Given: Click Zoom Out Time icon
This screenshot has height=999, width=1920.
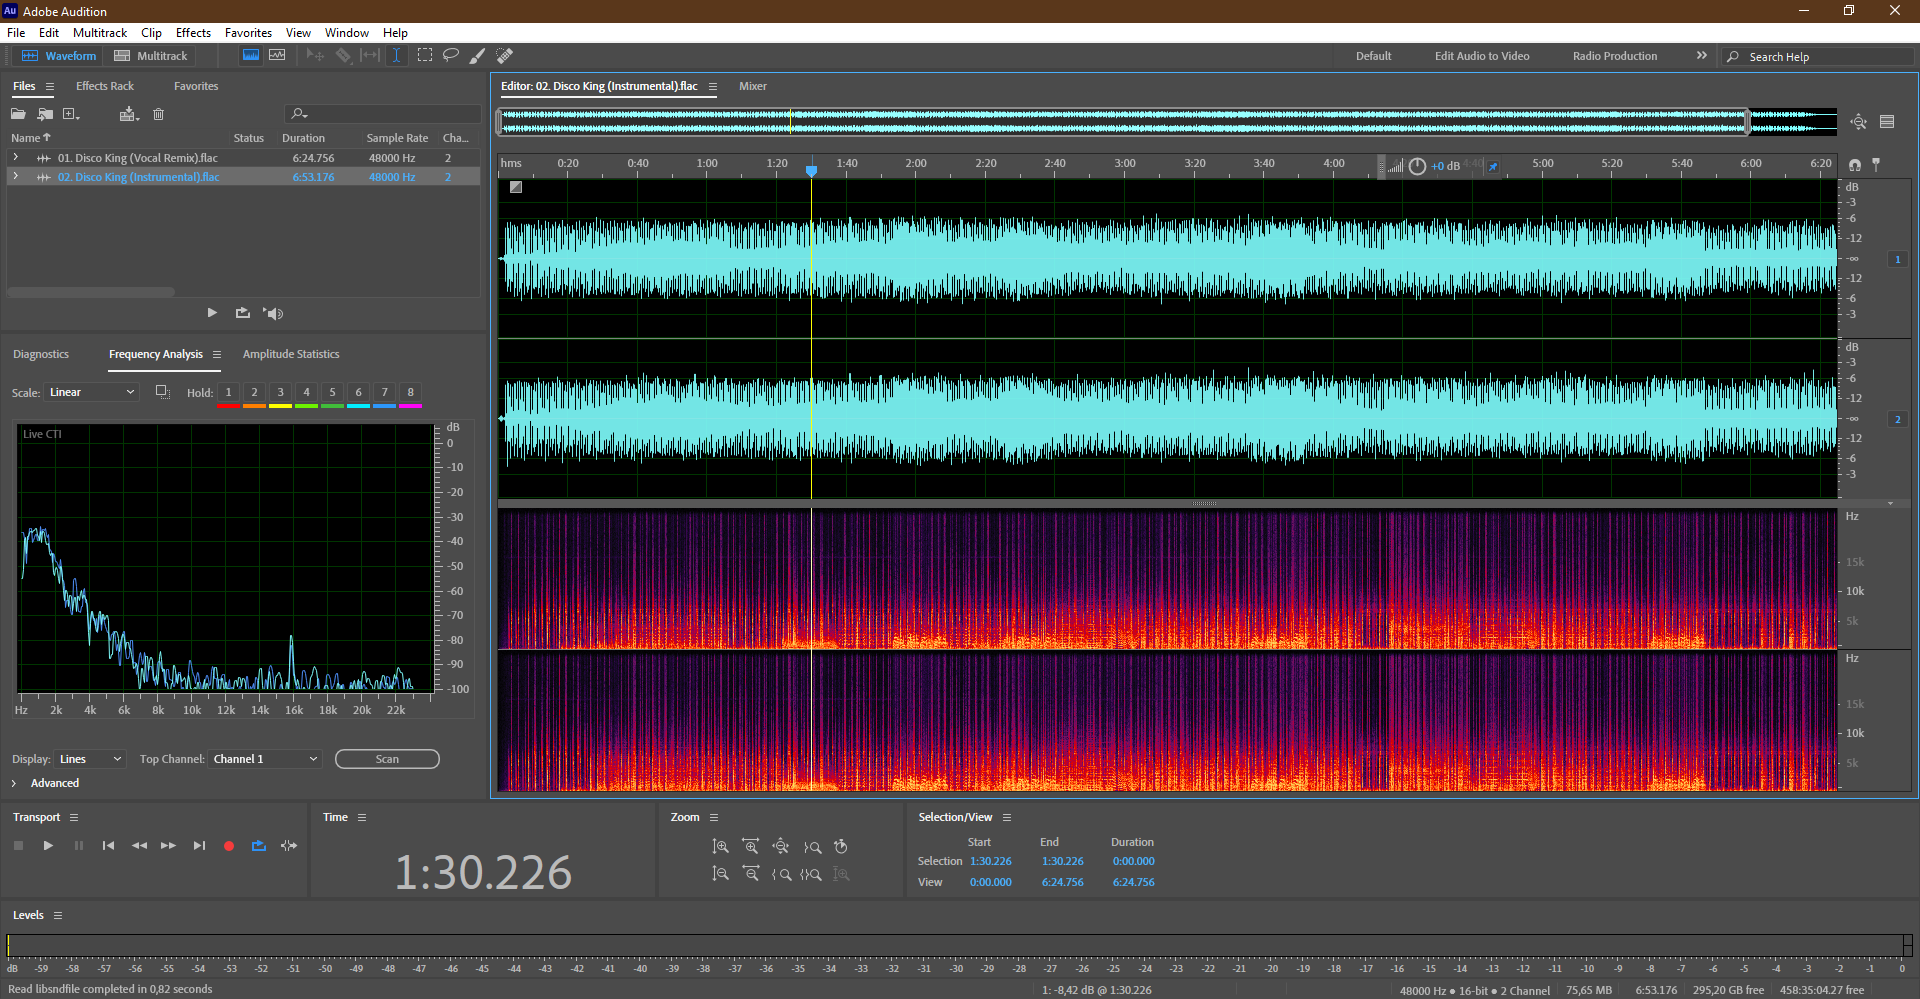Looking at the screenshot, I should [750, 874].
